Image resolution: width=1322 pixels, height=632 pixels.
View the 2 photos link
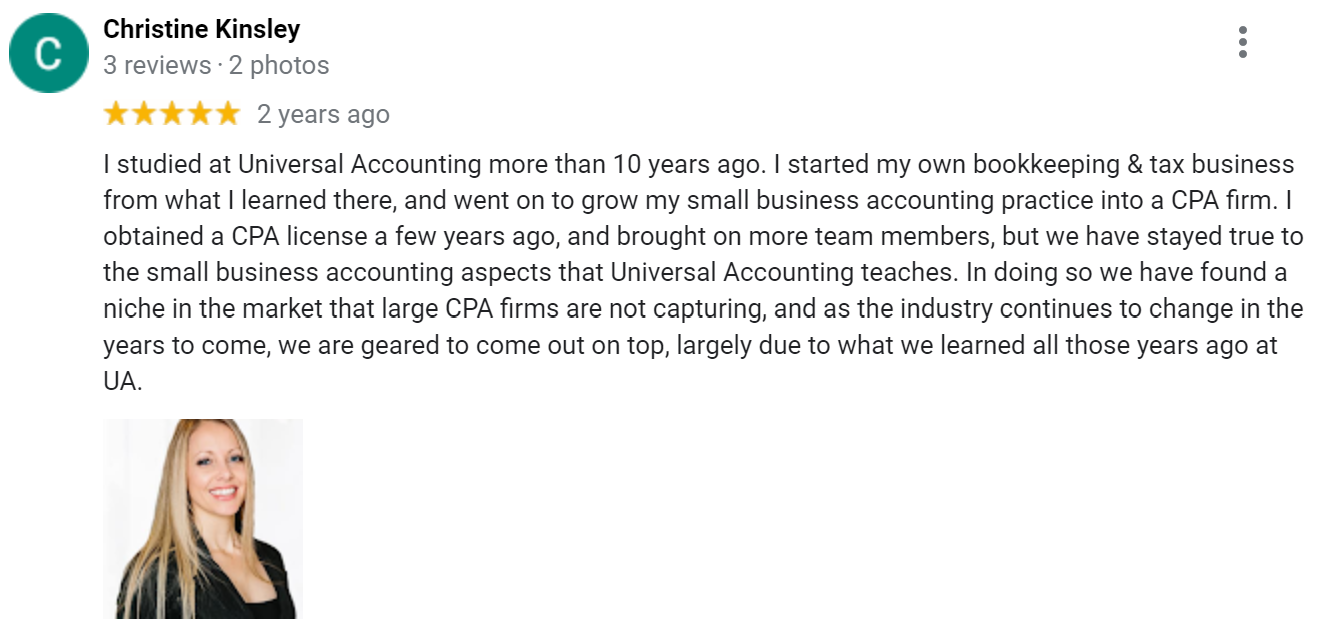281,65
